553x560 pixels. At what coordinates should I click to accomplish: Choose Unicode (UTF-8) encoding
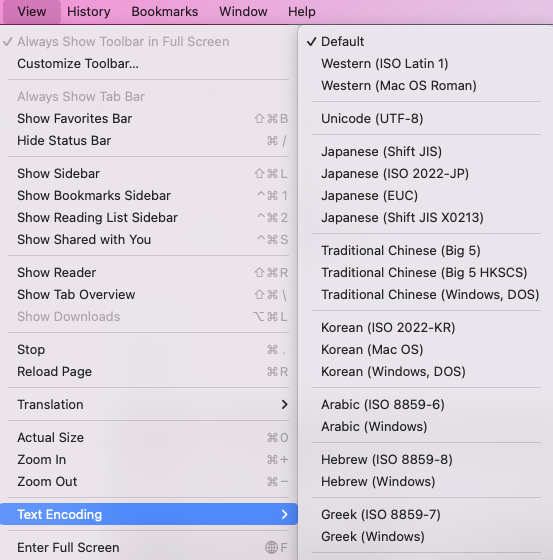425,119
